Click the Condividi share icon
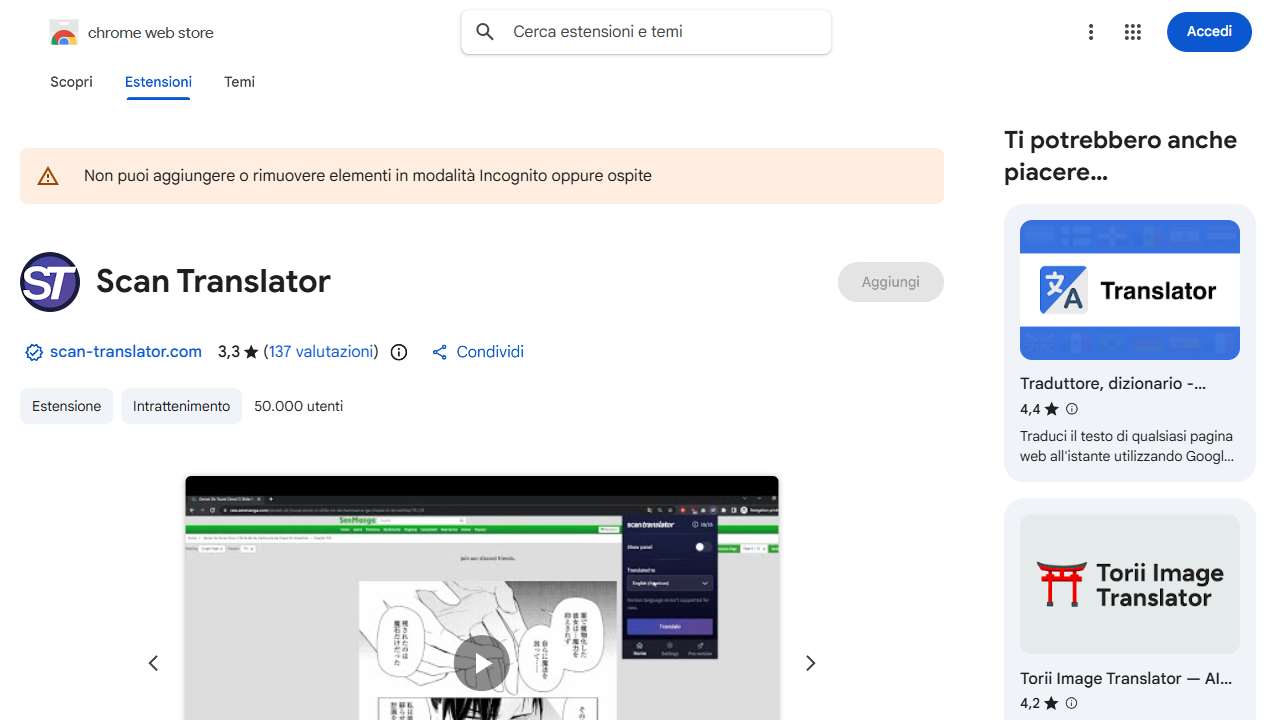The width and height of the screenshot is (1280, 720). (439, 352)
